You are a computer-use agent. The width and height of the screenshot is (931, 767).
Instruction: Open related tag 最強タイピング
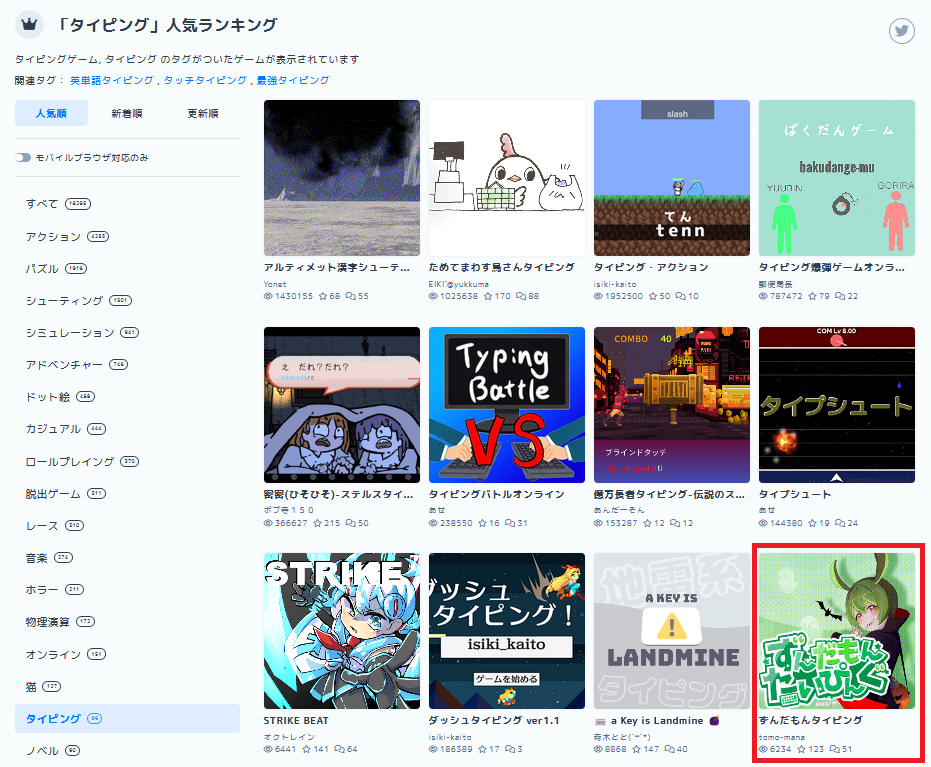pyautogui.click(x=293, y=80)
